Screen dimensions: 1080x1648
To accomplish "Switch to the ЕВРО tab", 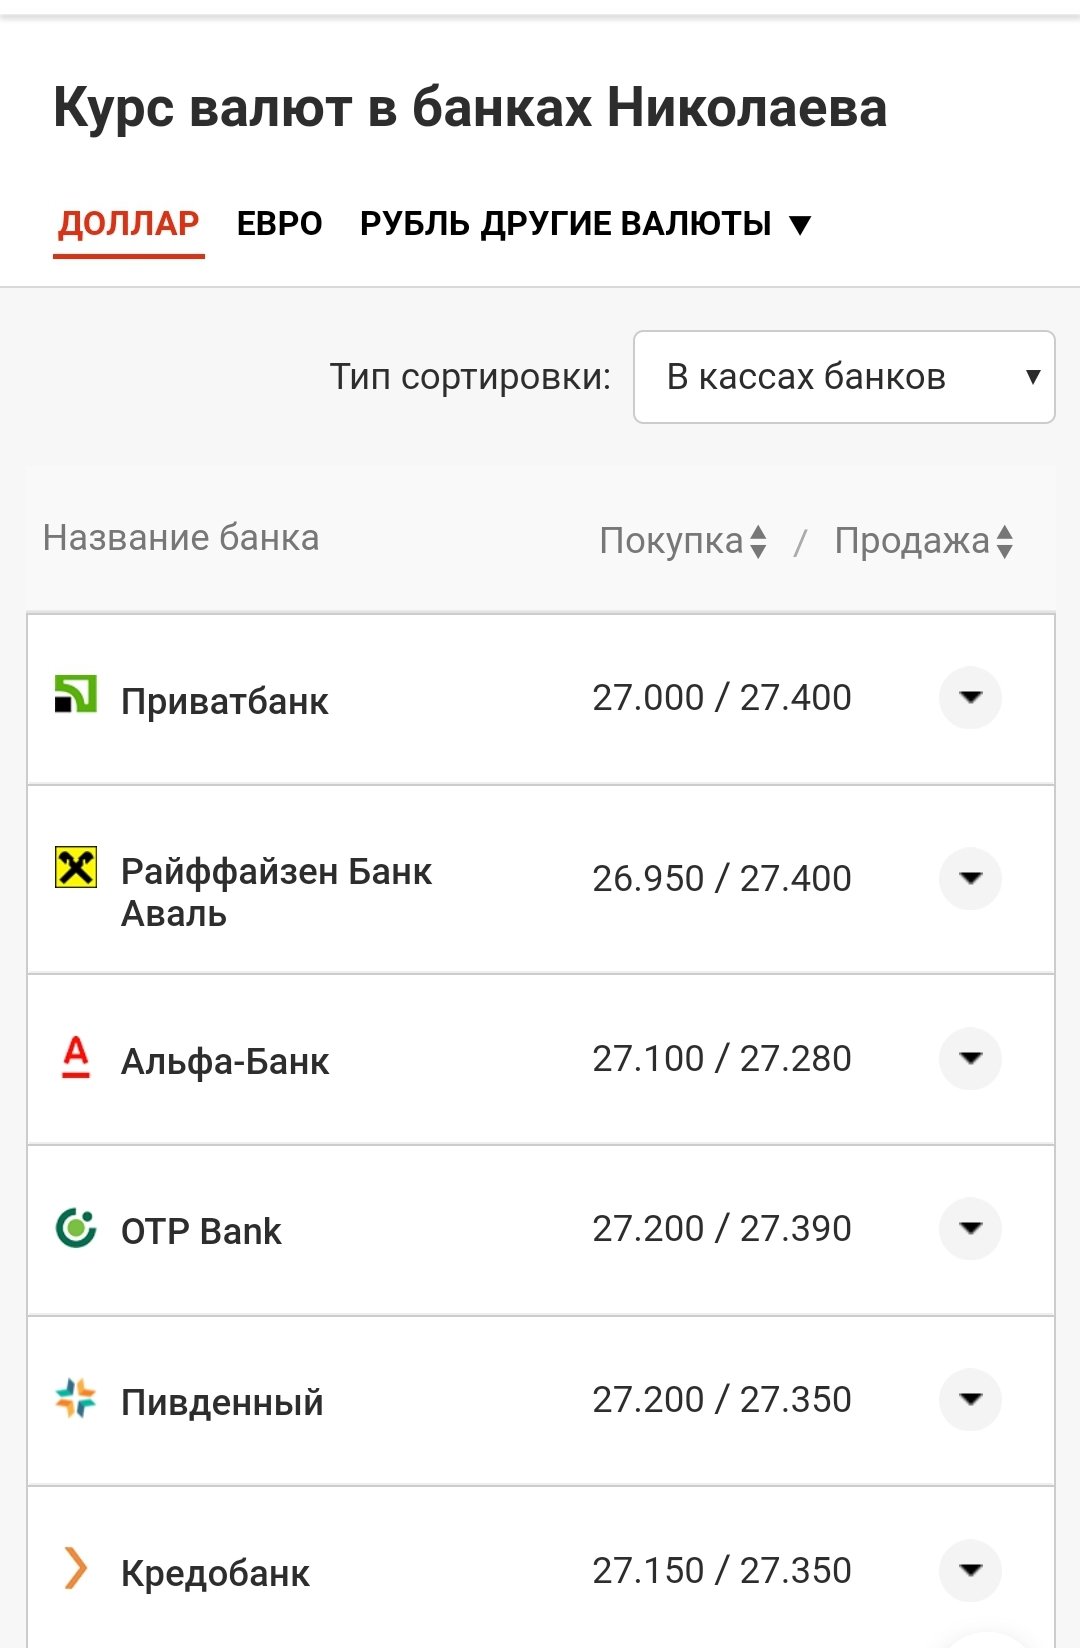I will tap(279, 224).
